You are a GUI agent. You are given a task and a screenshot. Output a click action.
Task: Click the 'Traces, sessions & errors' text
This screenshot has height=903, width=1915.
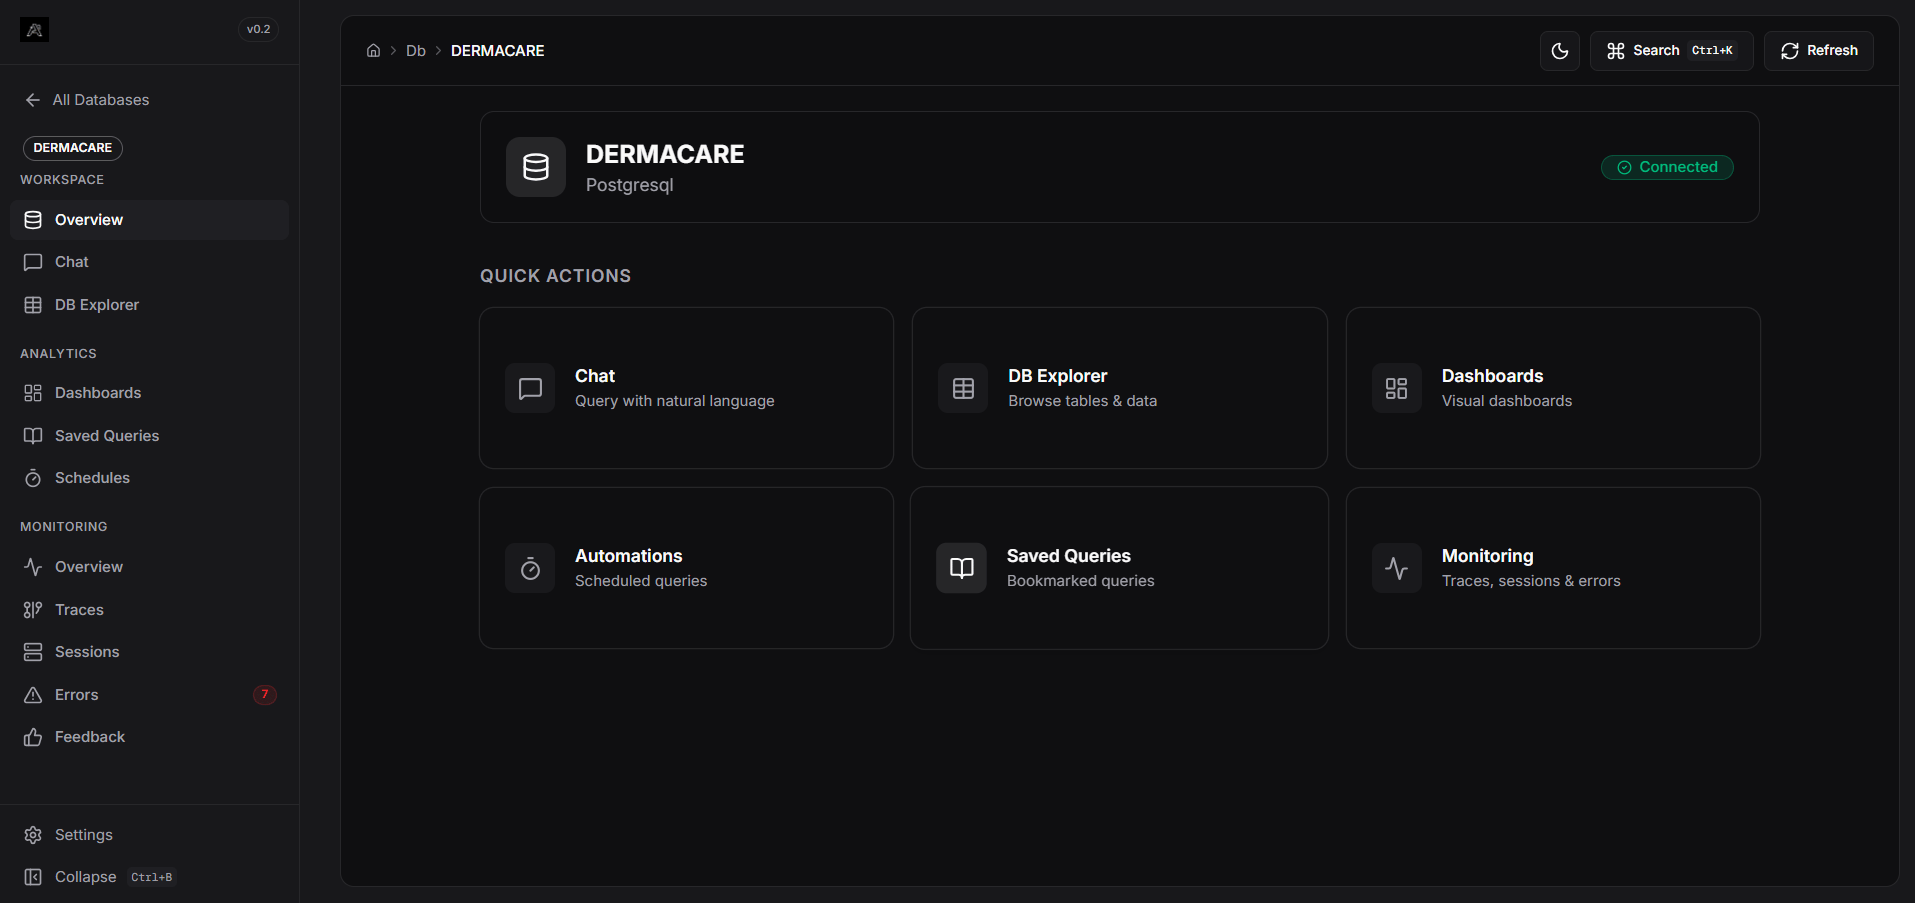tap(1531, 581)
